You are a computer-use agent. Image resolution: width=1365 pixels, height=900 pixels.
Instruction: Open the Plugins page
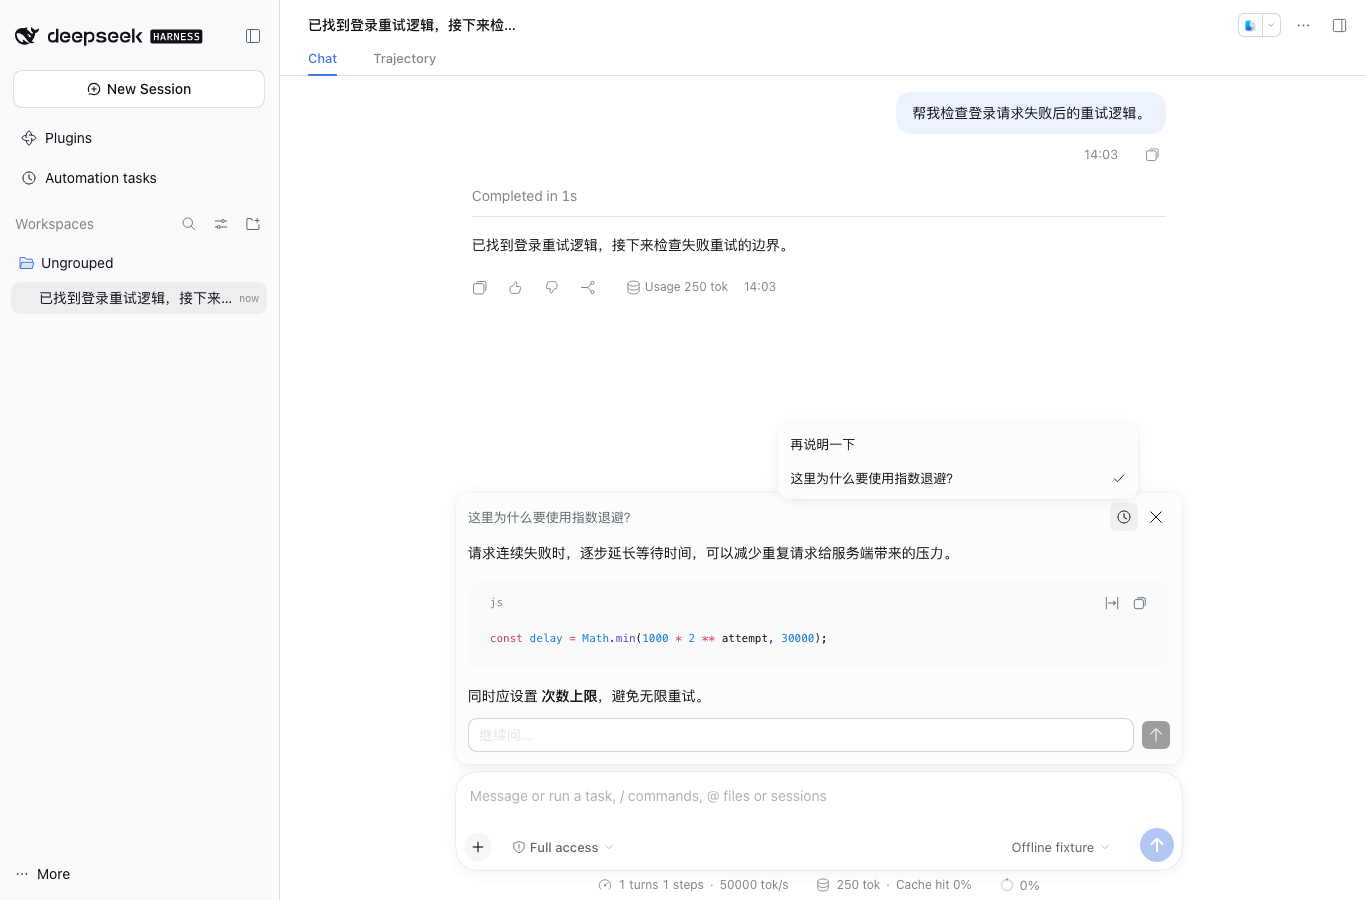tap(139, 138)
